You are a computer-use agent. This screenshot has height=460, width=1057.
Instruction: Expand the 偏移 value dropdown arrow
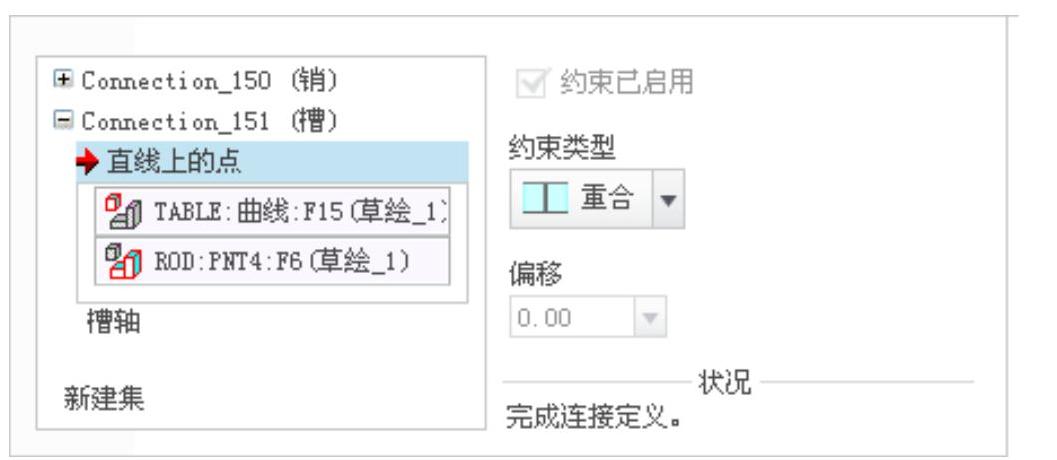tap(650, 317)
